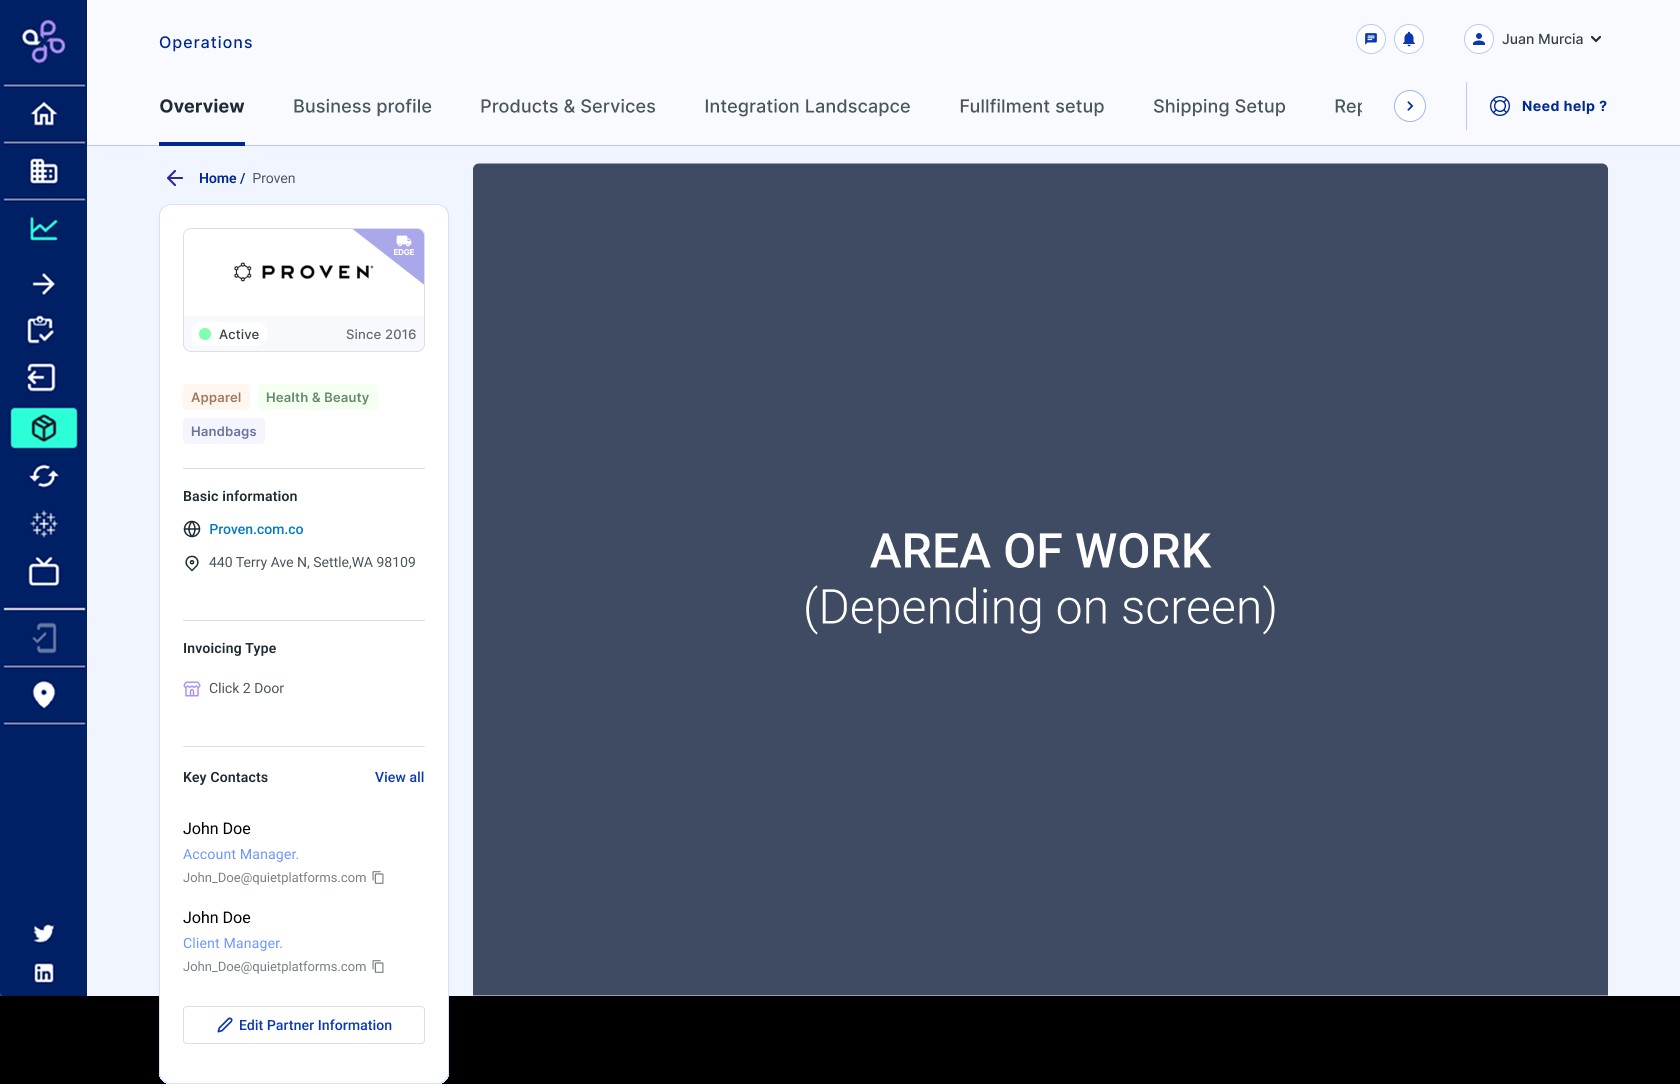Open the Shipping Setup tab

pyautogui.click(x=1219, y=106)
